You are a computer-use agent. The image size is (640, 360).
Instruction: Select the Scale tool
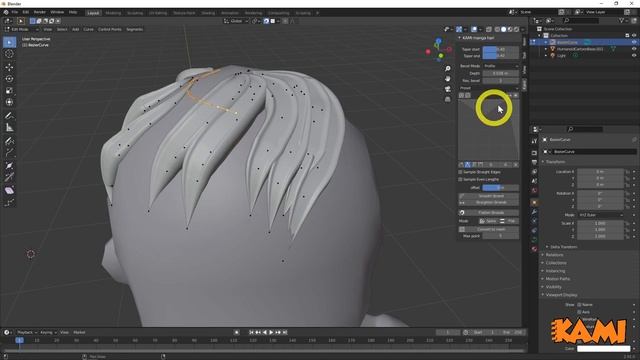tap(9, 91)
